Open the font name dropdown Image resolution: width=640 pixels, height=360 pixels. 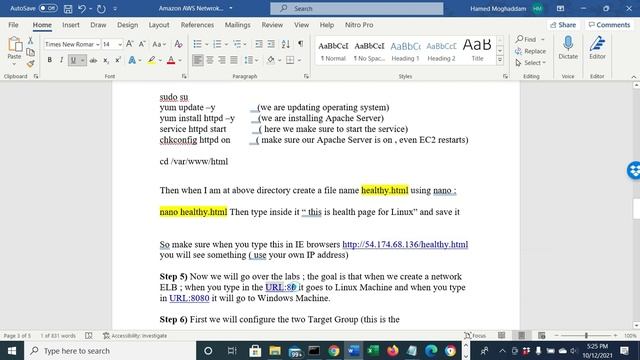pos(98,44)
